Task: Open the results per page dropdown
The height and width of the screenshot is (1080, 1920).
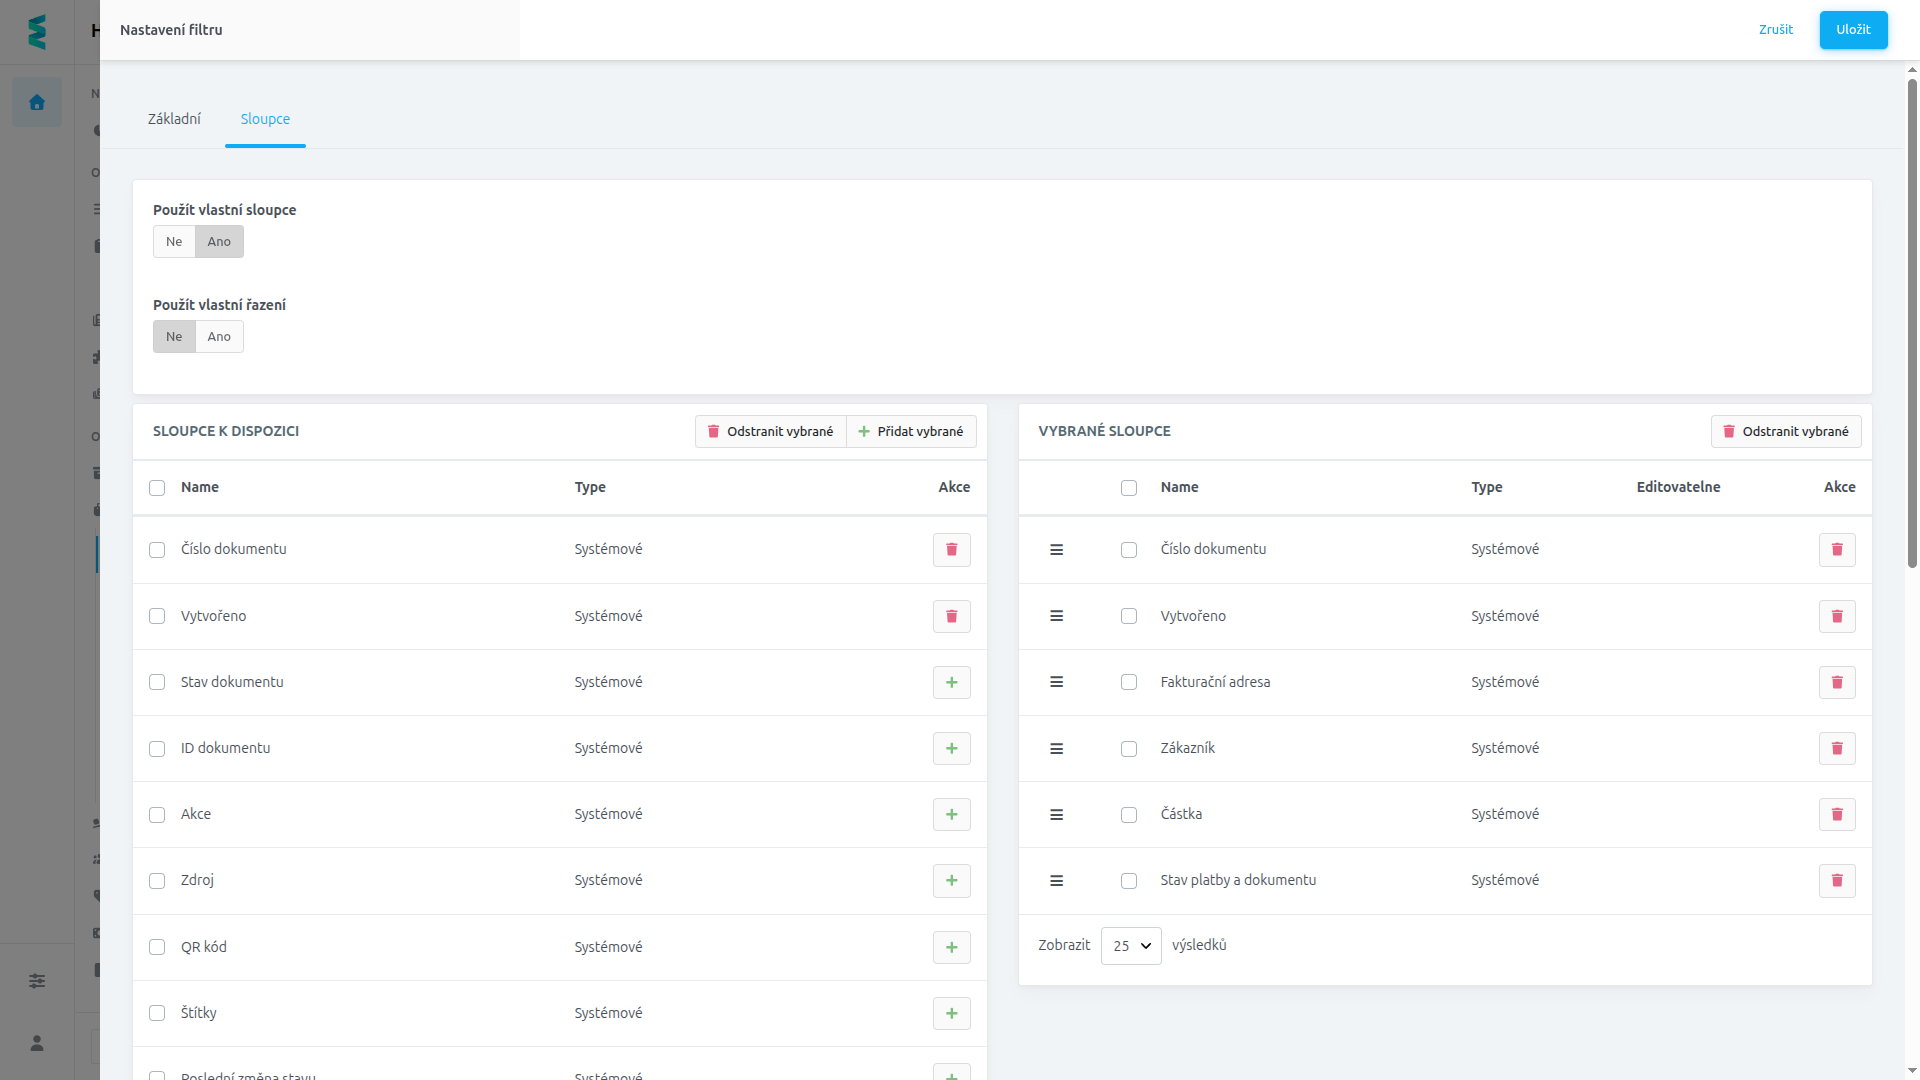Action: [x=1131, y=946]
